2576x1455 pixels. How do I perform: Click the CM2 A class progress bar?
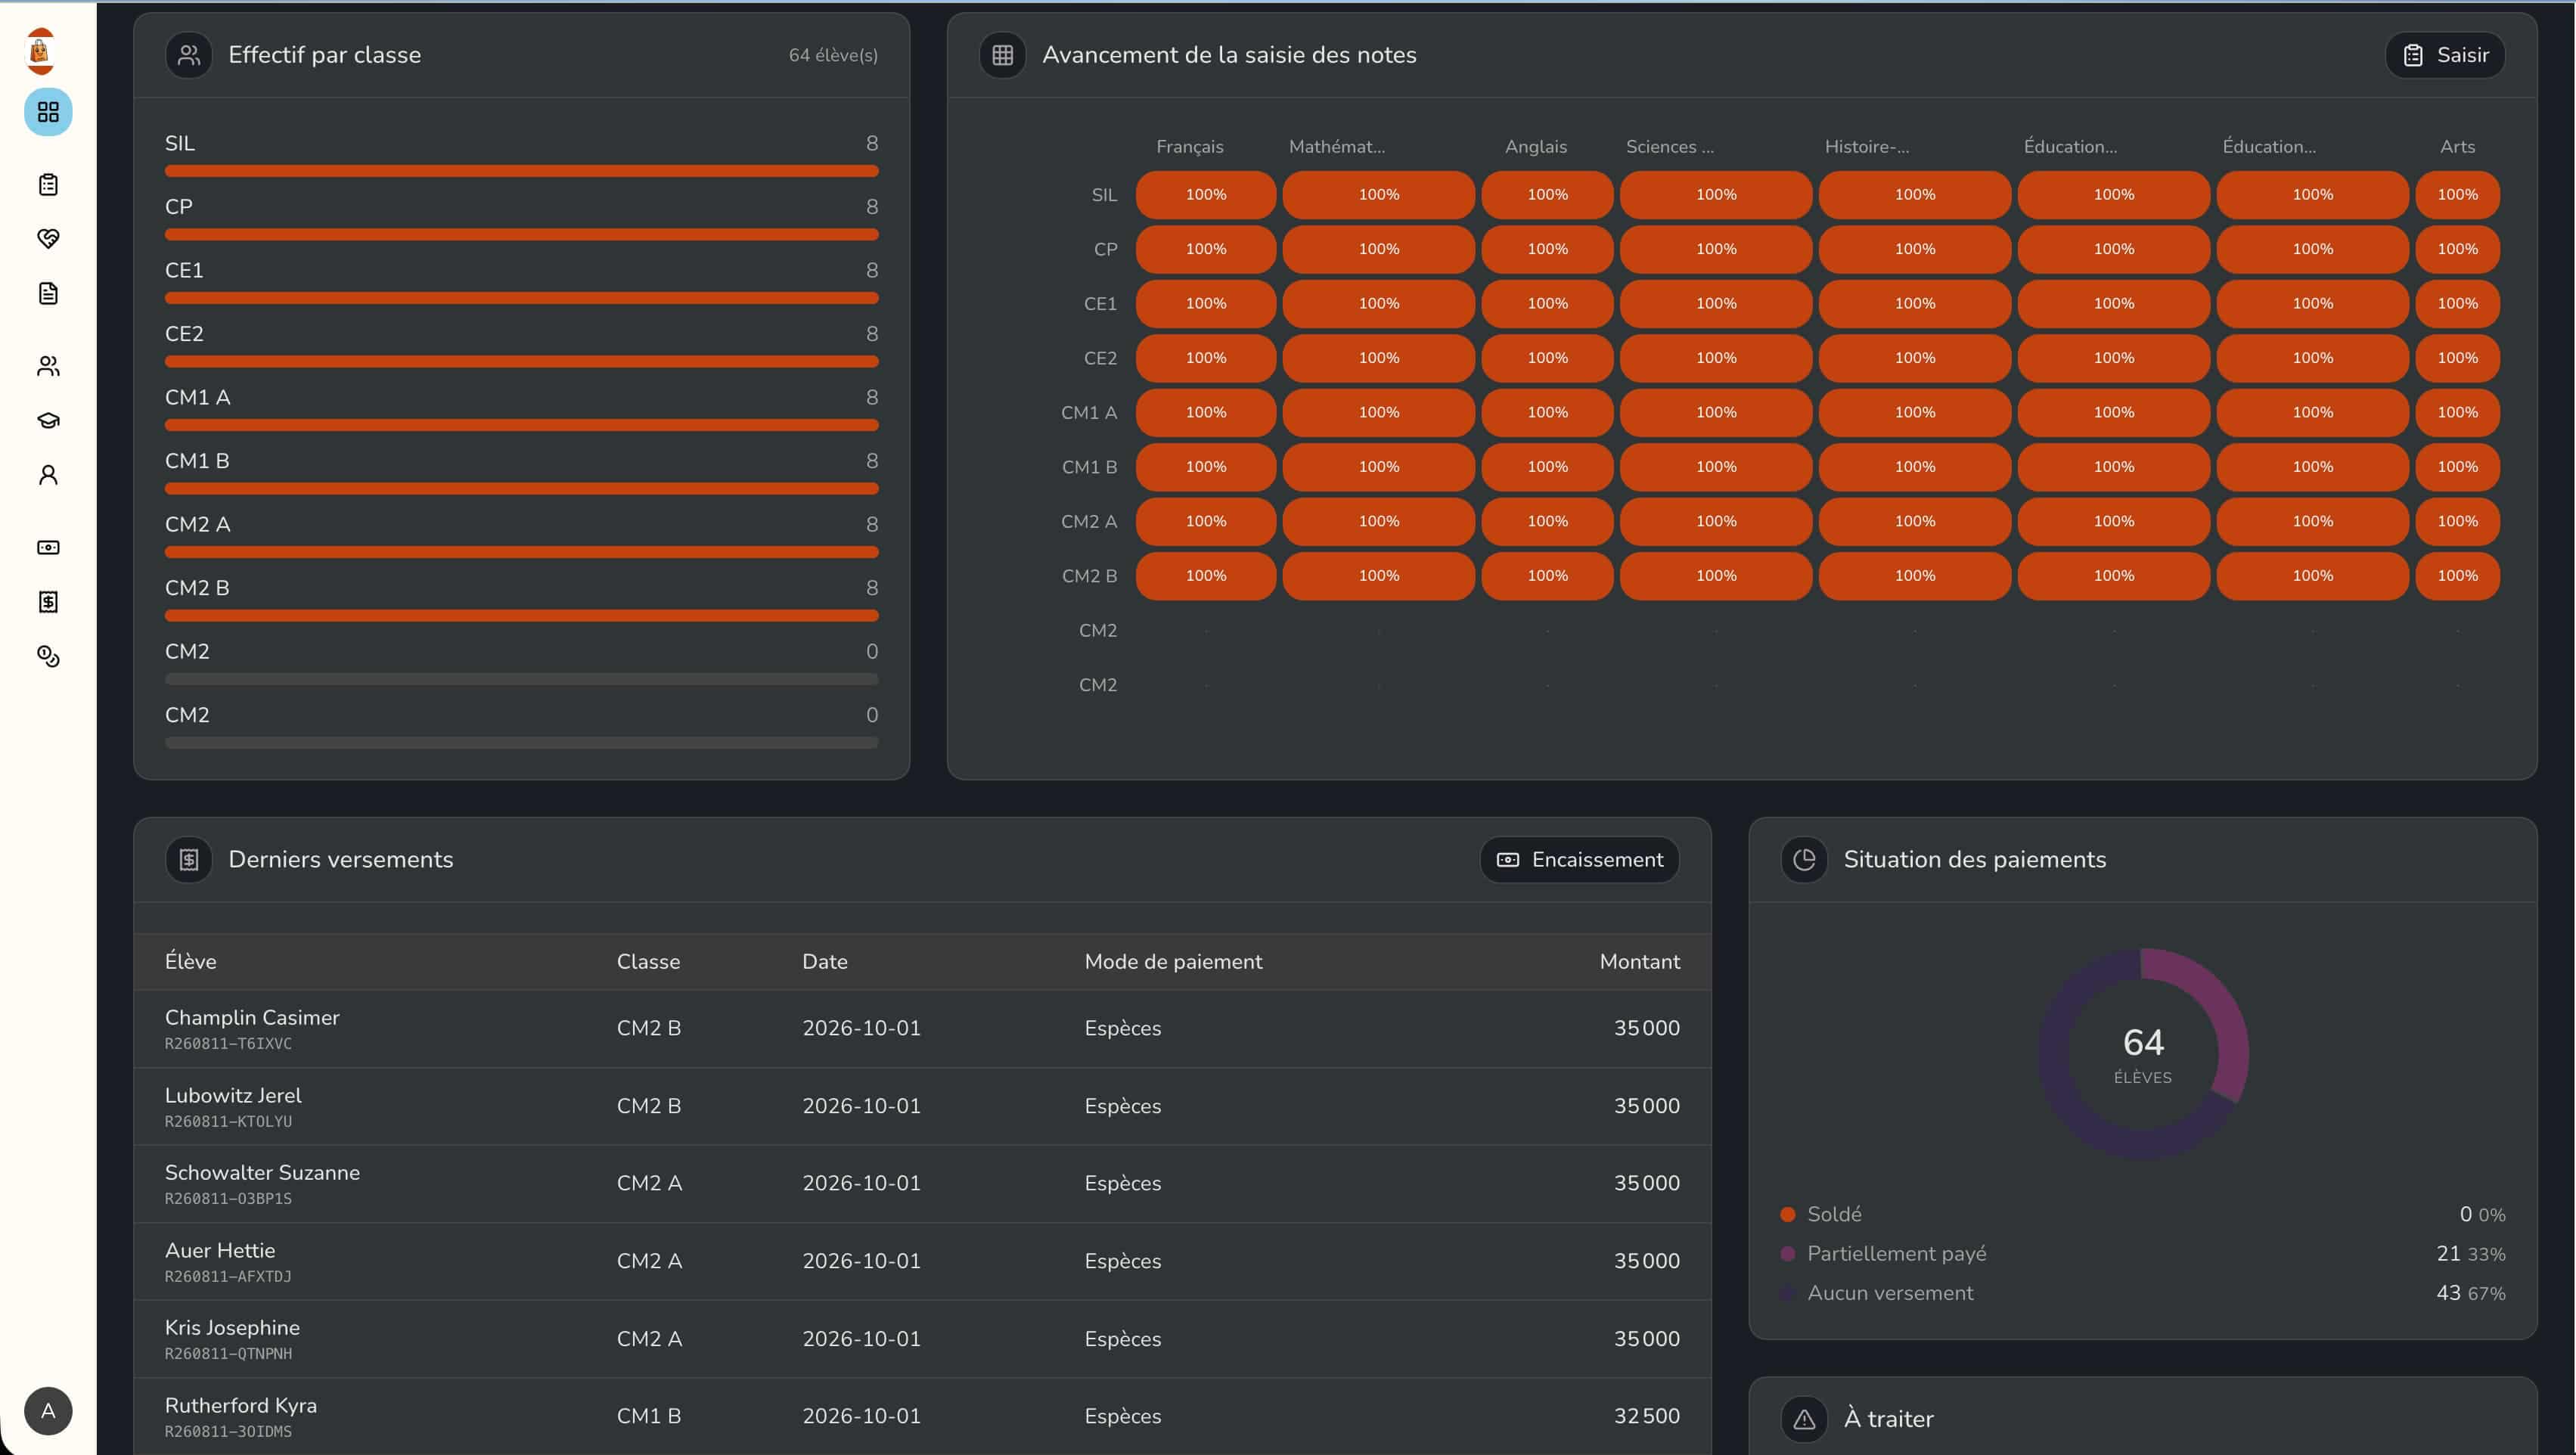tap(522, 552)
